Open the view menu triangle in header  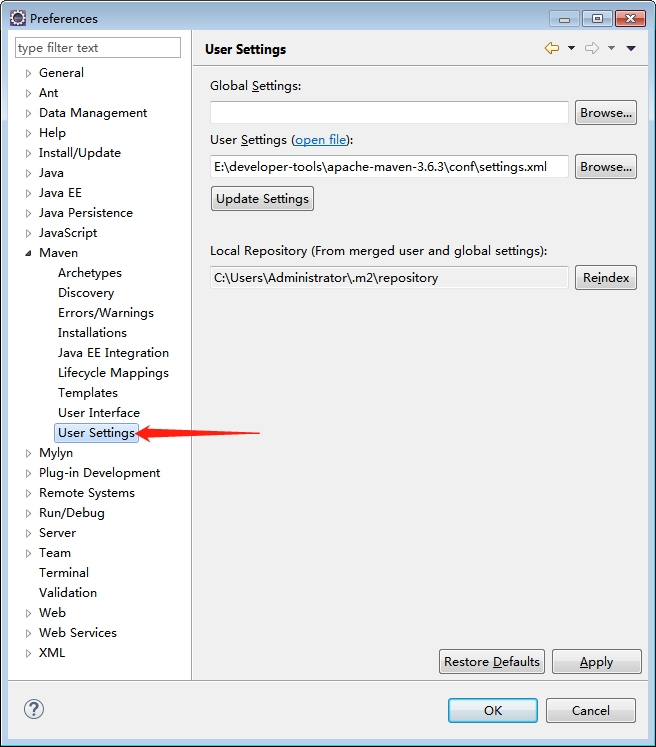[631, 48]
